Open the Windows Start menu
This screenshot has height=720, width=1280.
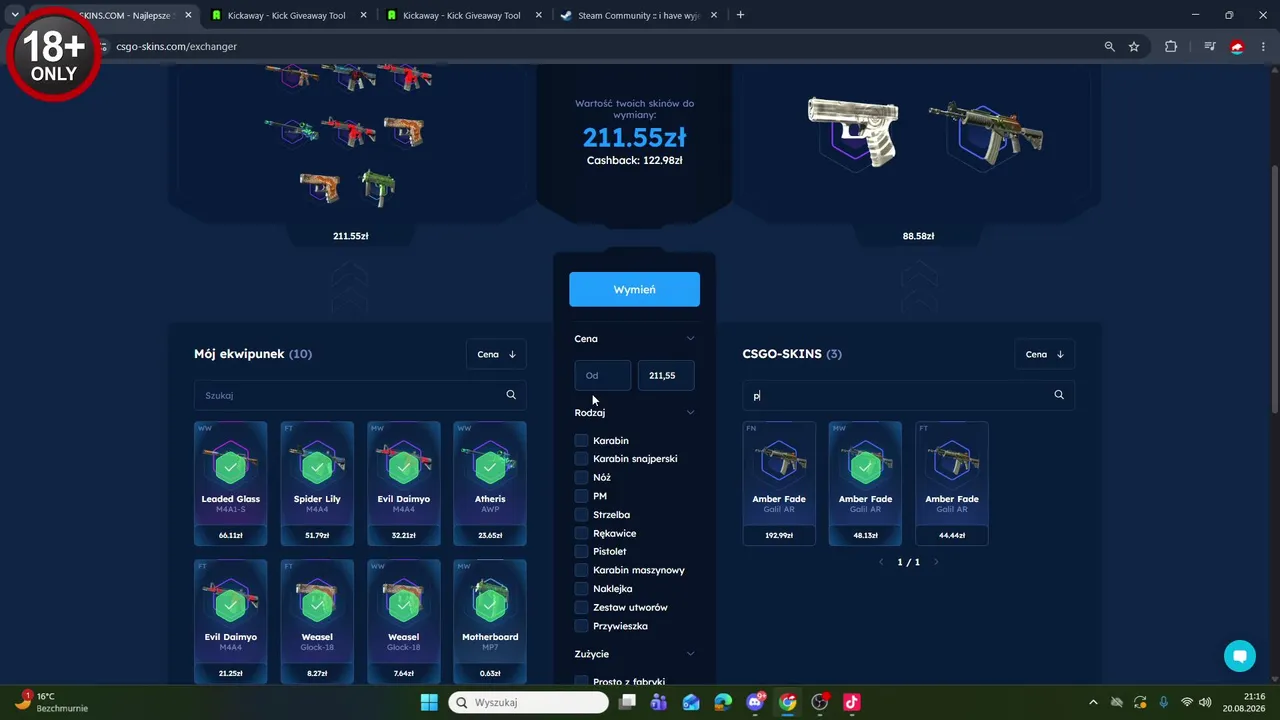pos(429,702)
